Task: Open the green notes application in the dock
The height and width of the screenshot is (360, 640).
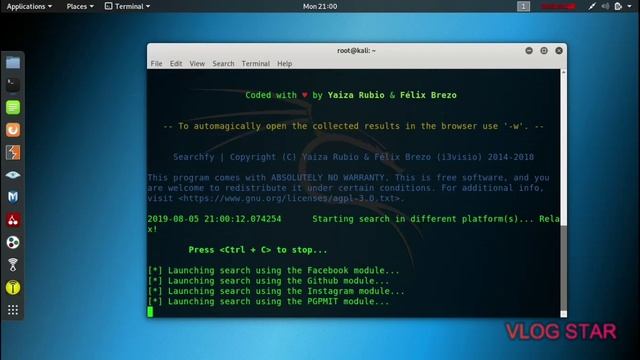Action: click(x=13, y=107)
